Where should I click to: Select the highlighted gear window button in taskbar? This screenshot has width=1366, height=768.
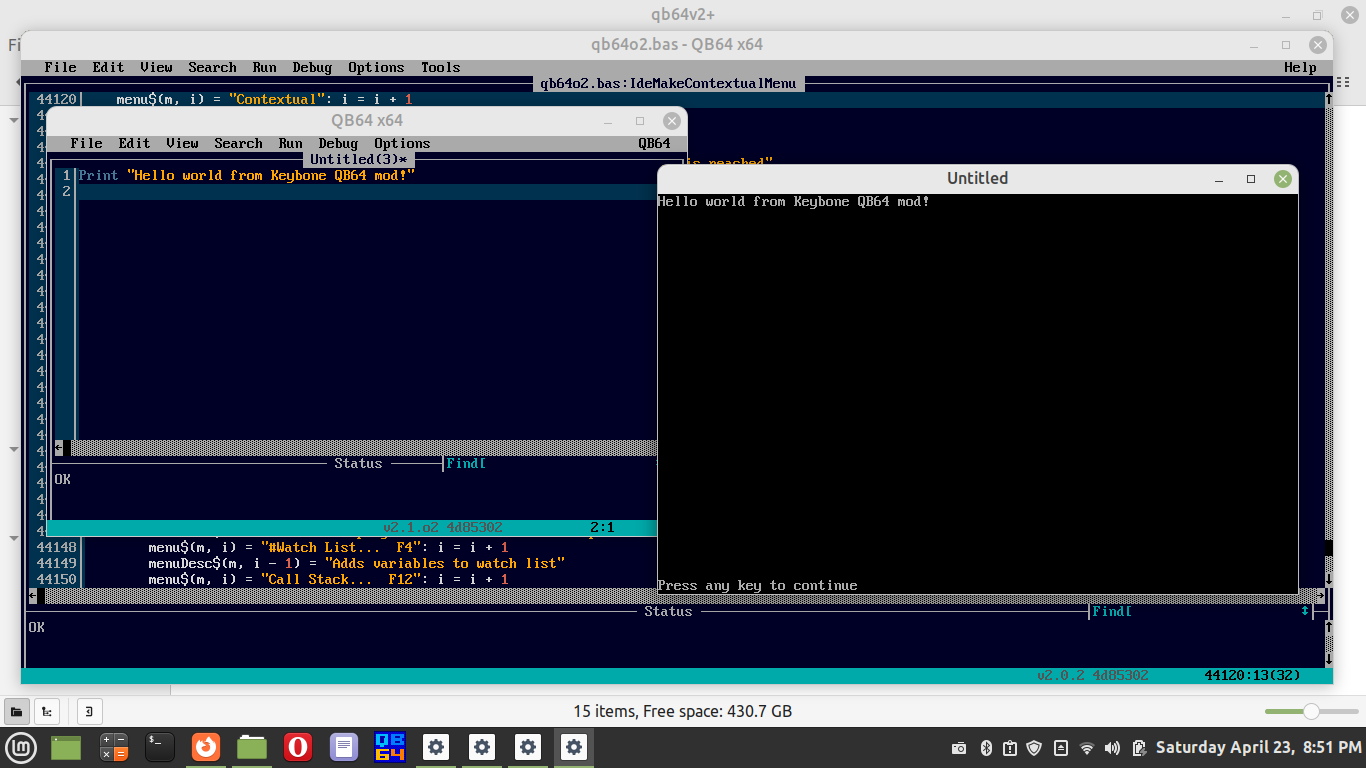574,747
